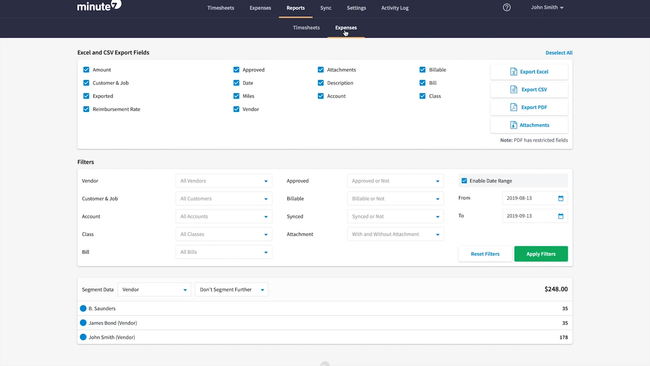The image size is (650, 366).
Task: Open the John Smith user menu
Action: [x=547, y=7]
